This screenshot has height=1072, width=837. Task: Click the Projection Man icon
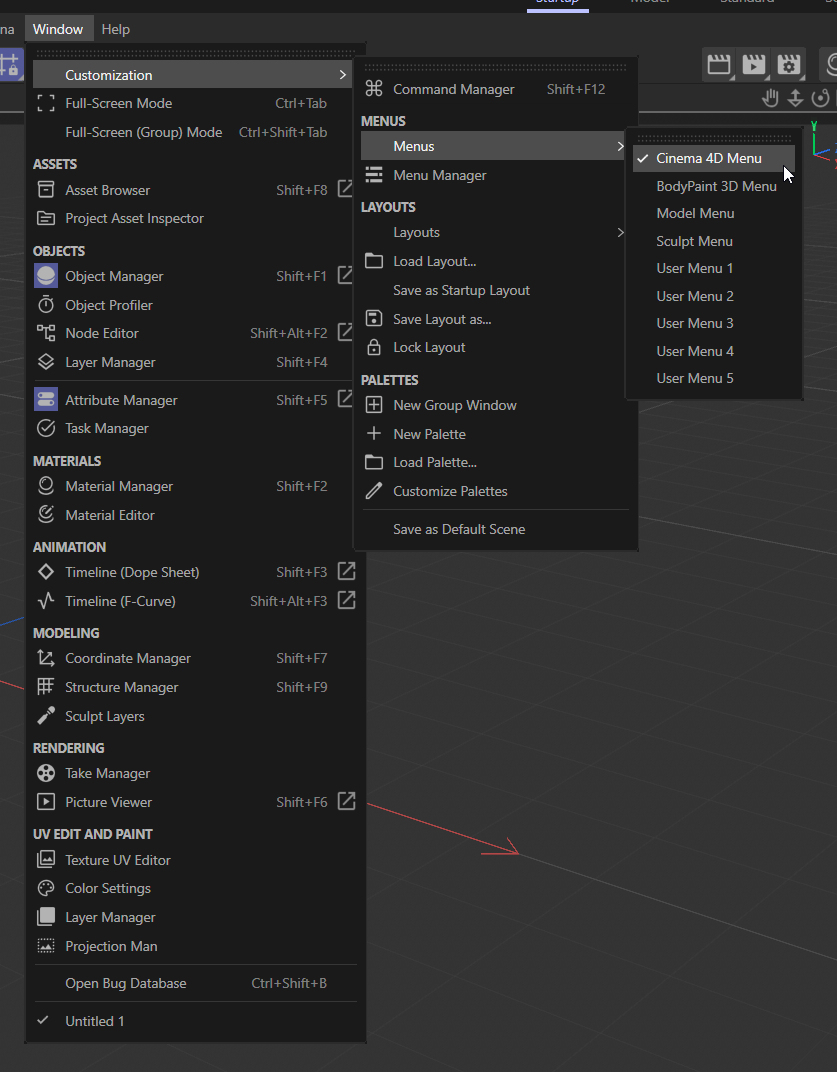(46, 946)
